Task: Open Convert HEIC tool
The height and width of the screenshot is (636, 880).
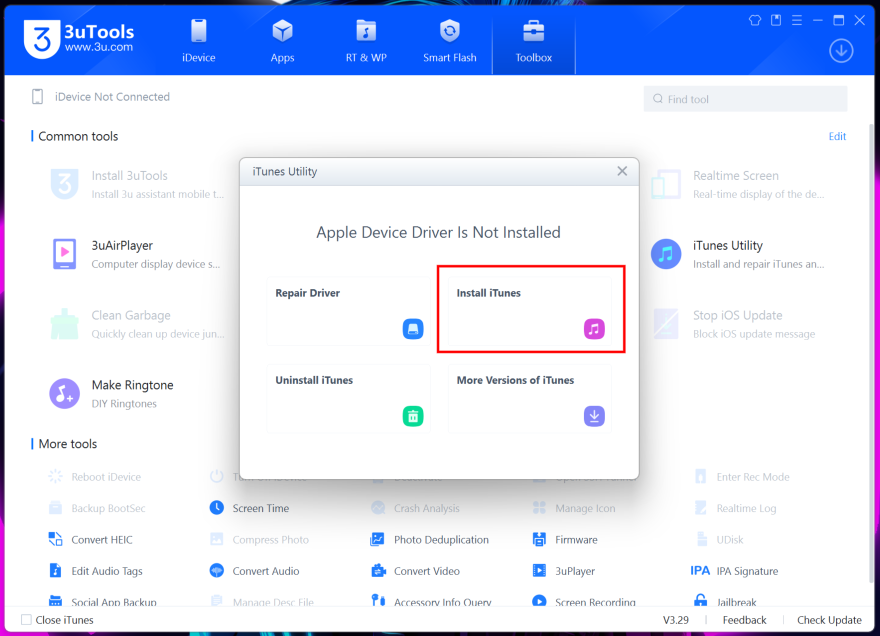Action: coord(90,540)
